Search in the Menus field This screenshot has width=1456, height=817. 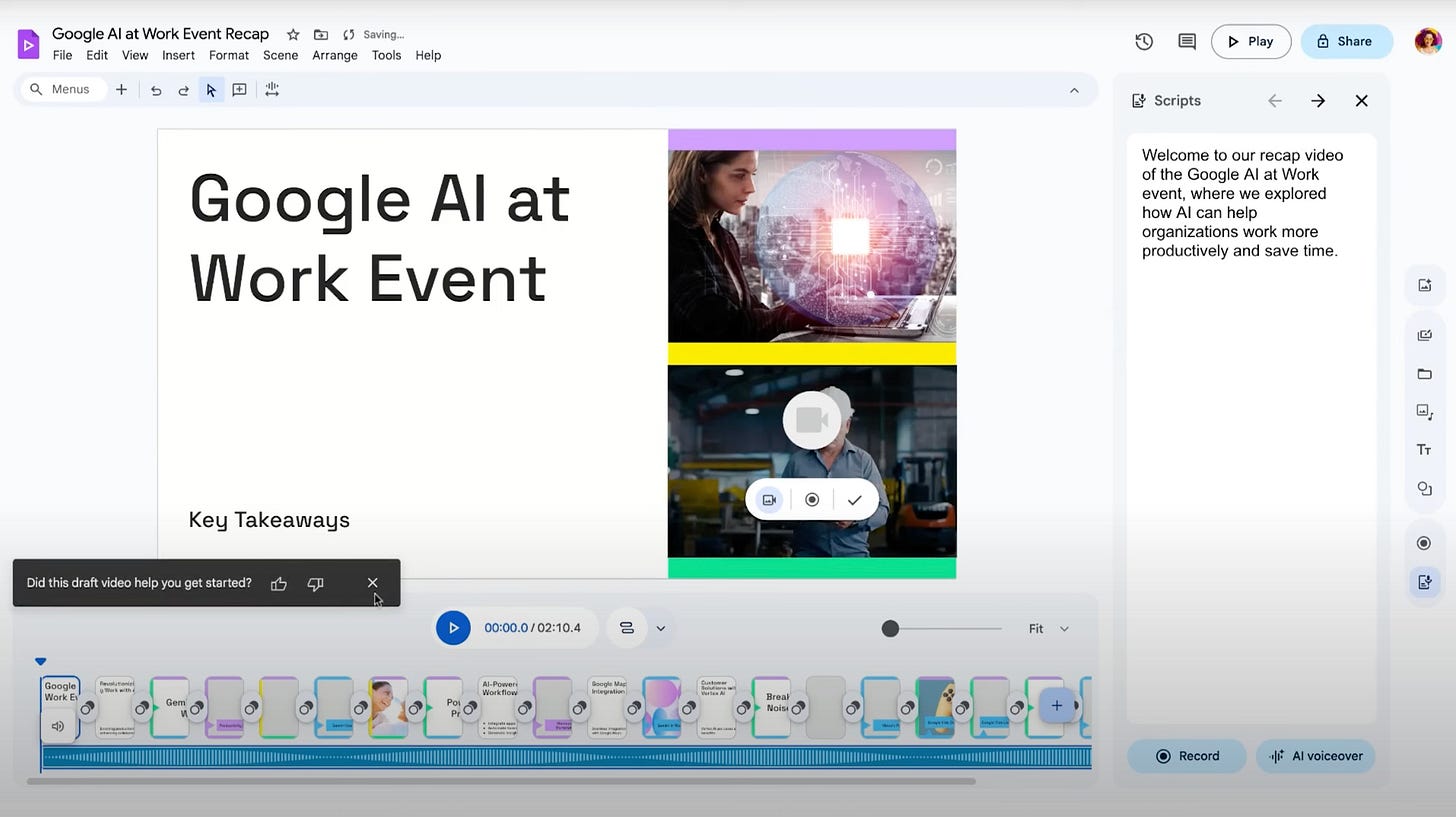pos(63,89)
